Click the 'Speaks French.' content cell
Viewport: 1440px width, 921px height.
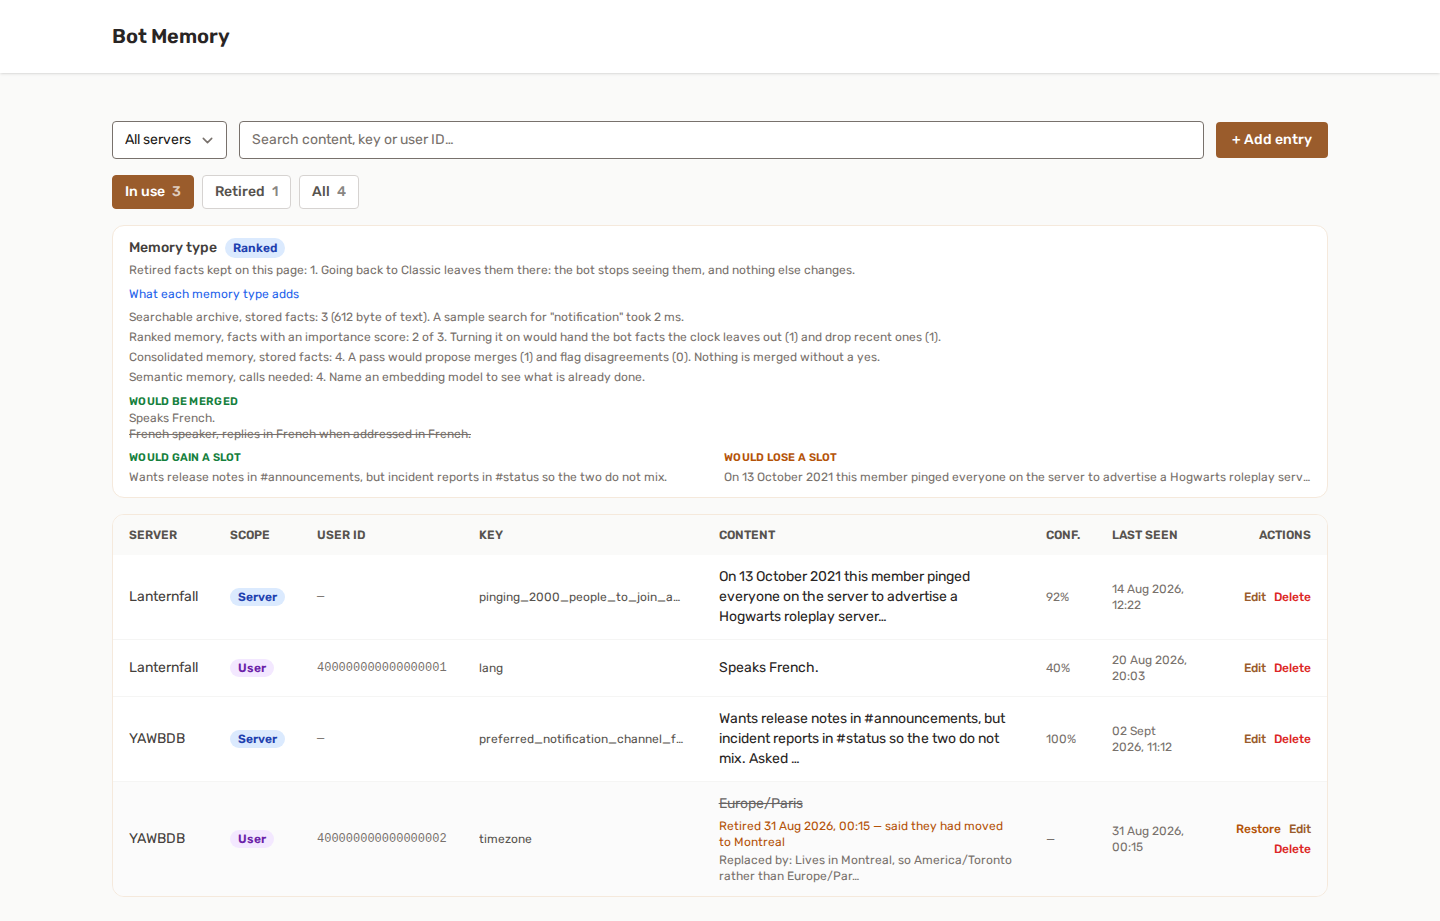point(768,668)
